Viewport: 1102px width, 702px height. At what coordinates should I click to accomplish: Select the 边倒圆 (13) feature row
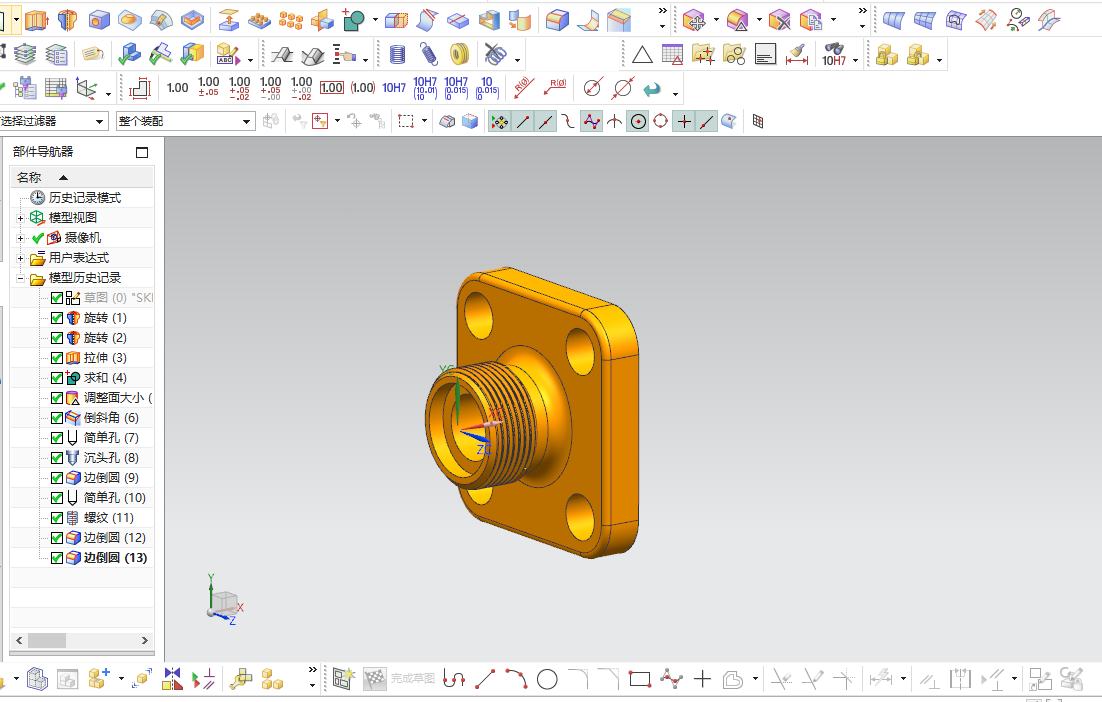point(115,558)
